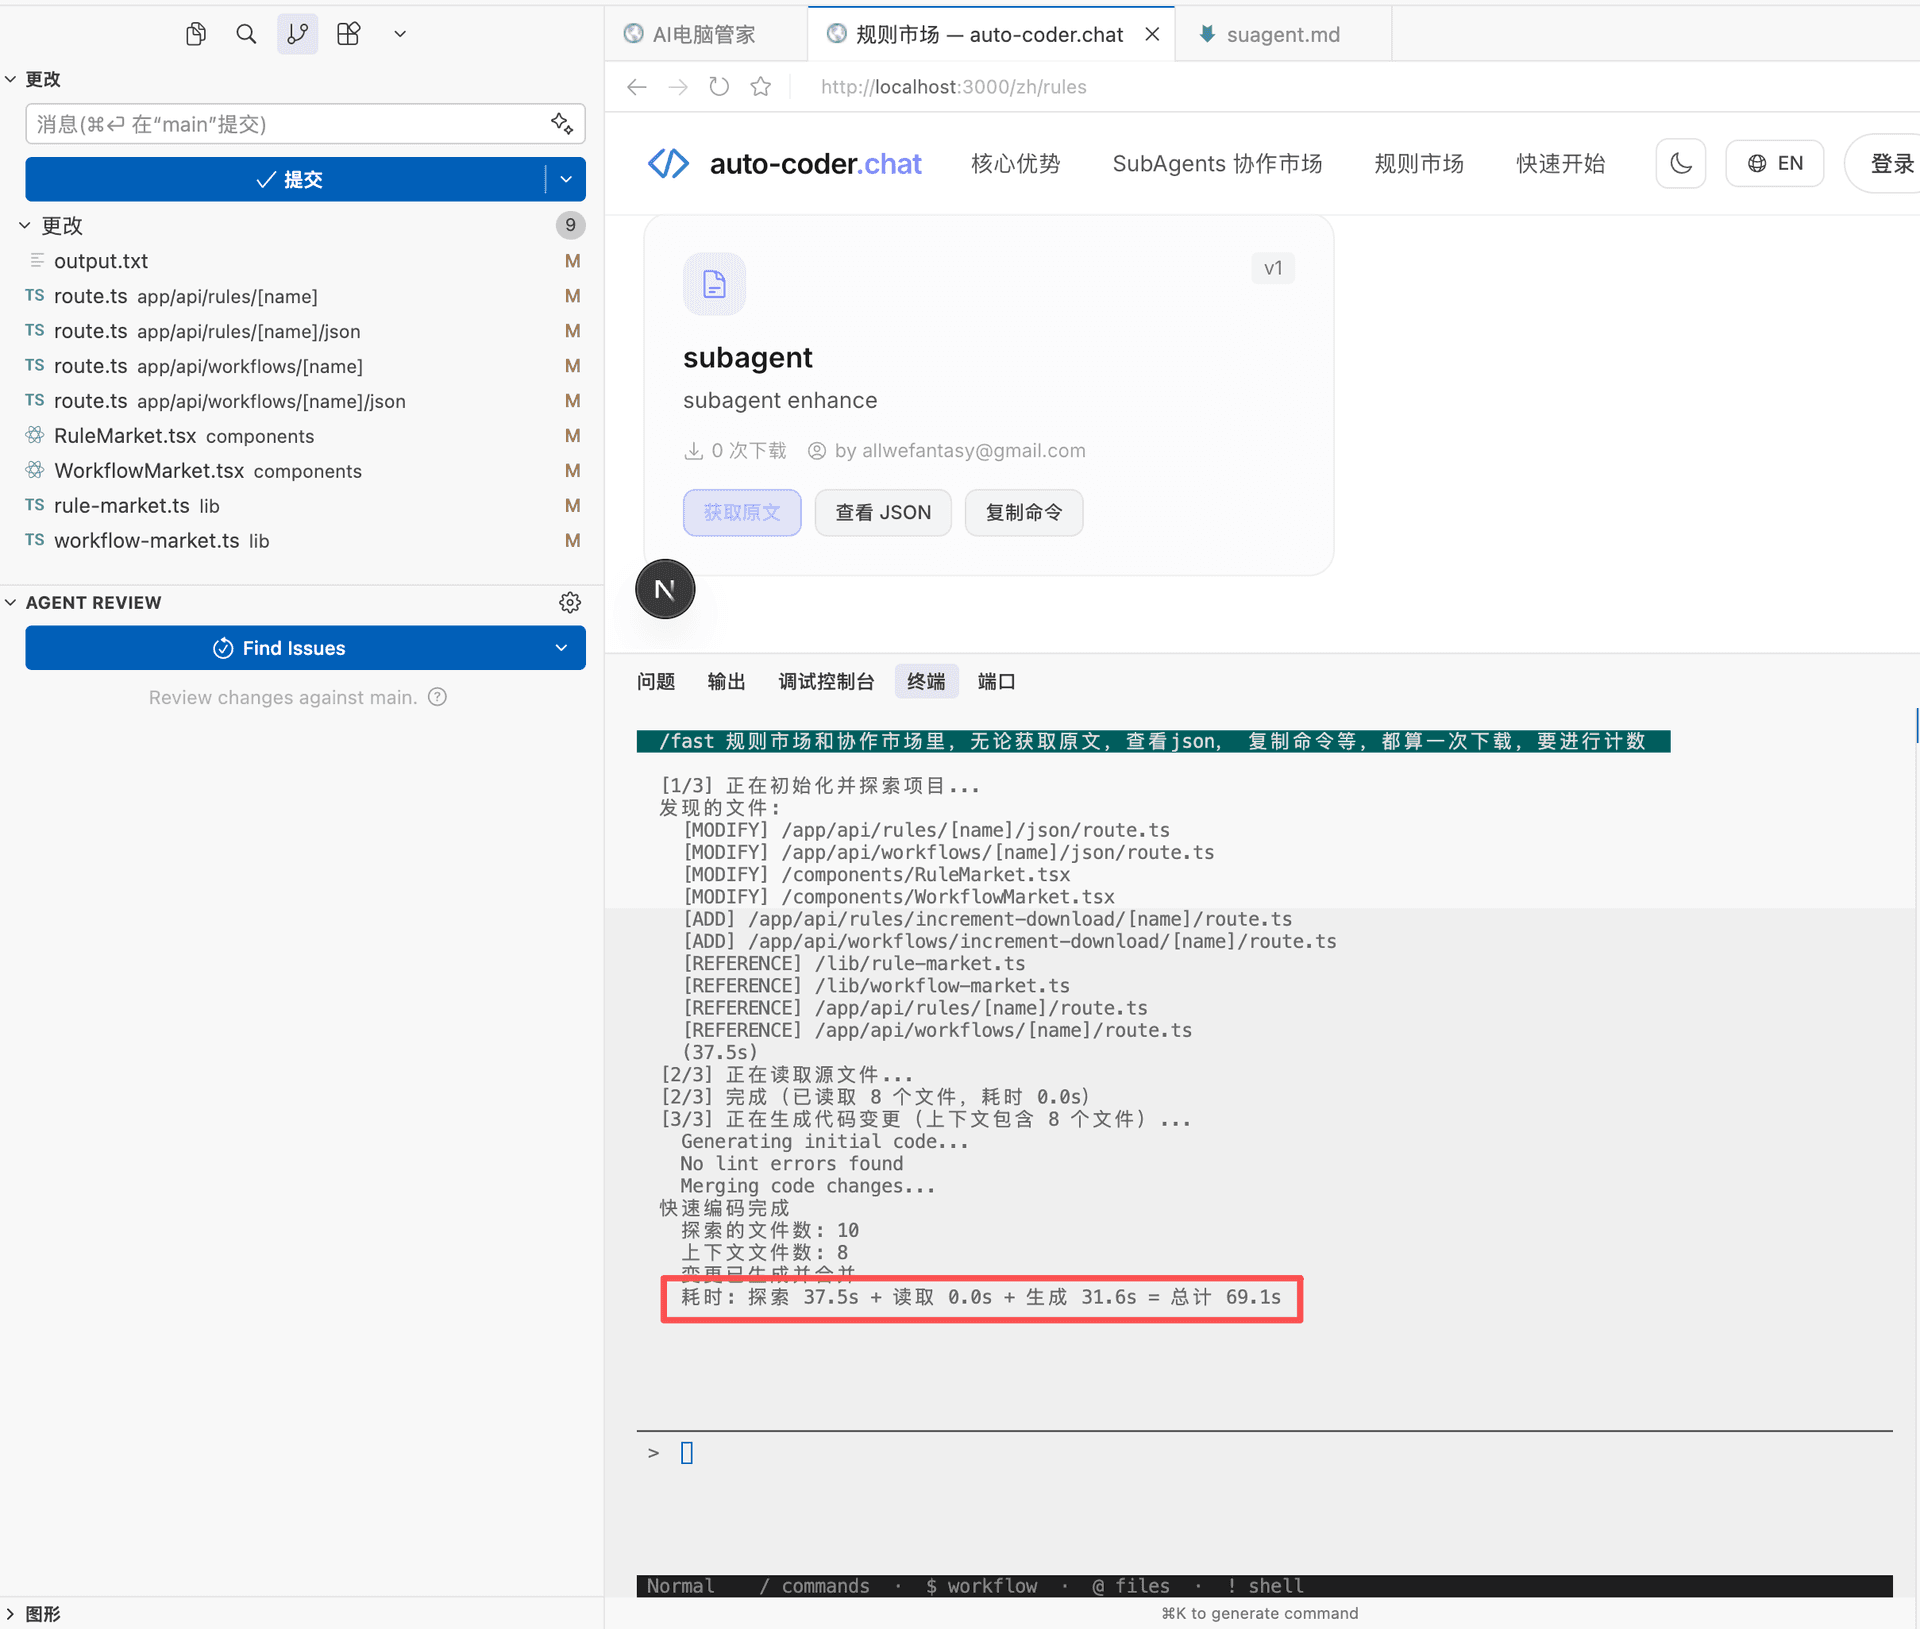
Task: Open Agent Review settings gear
Action: click(570, 602)
